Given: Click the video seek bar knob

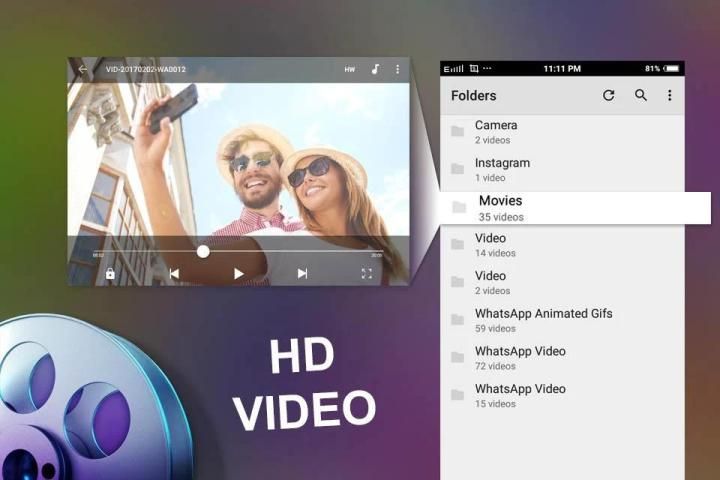Looking at the screenshot, I should coord(203,251).
